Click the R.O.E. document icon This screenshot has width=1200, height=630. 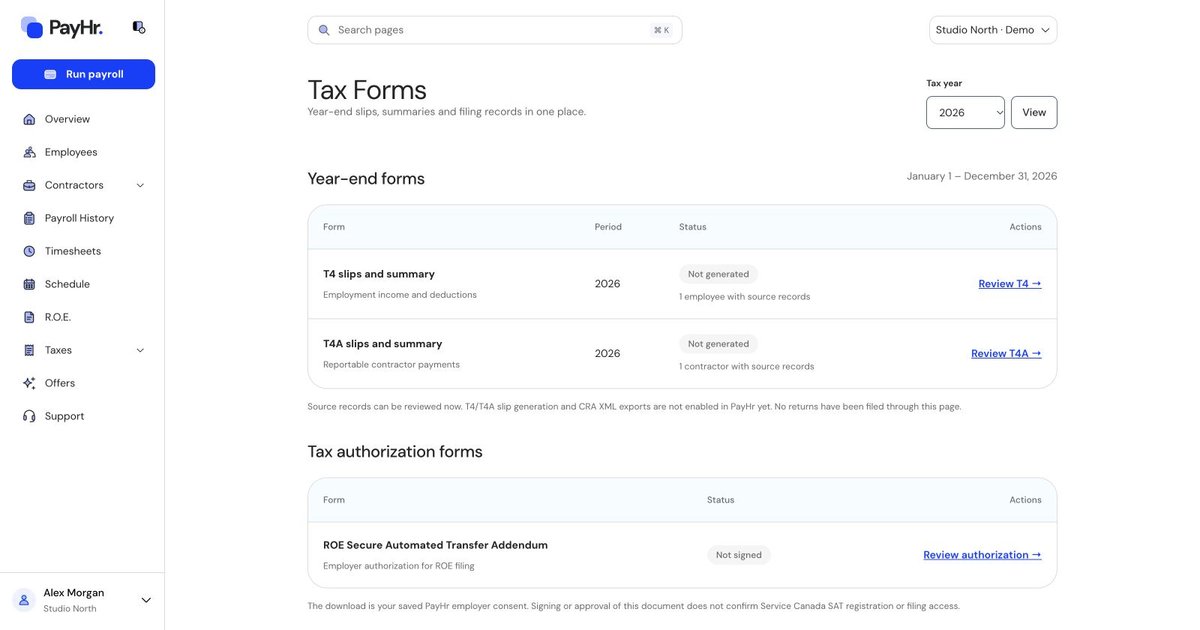[x=29, y=317]
